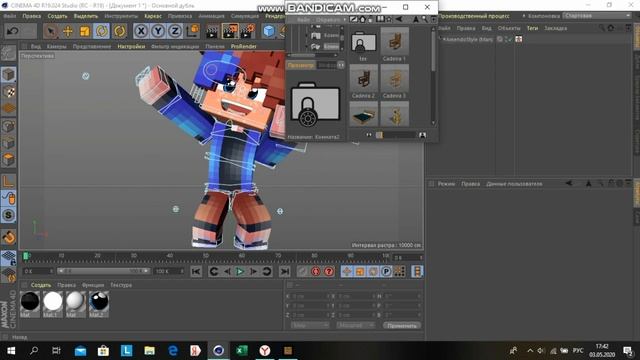The width and height of the screenshot is (640, 360).
Task: Toggle the Y axis lock
Action: coord(158,31)
